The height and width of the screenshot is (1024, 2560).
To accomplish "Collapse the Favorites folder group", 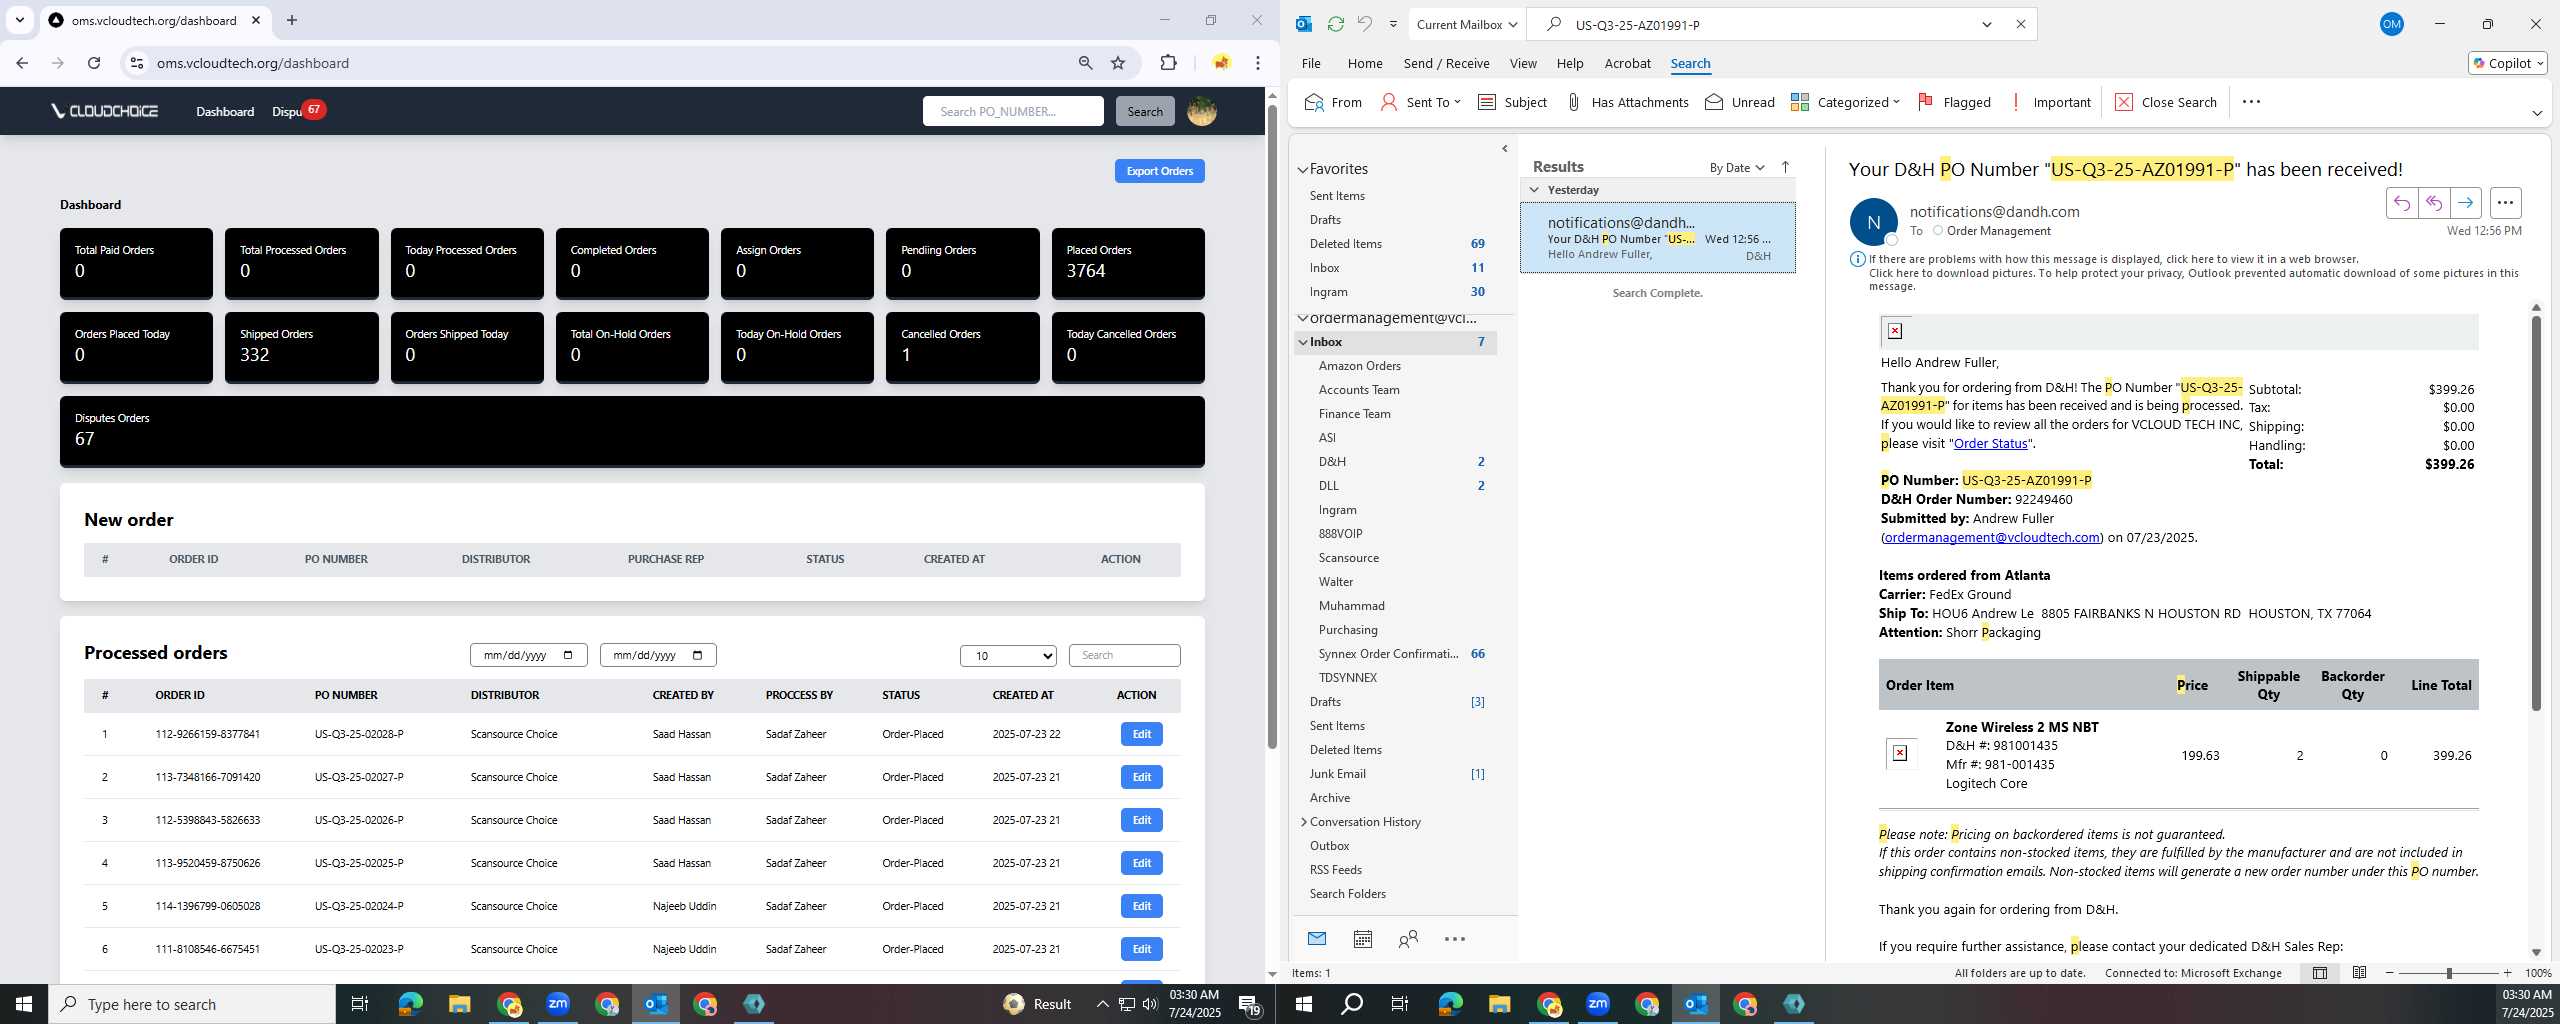I will tap(1303, 170).
